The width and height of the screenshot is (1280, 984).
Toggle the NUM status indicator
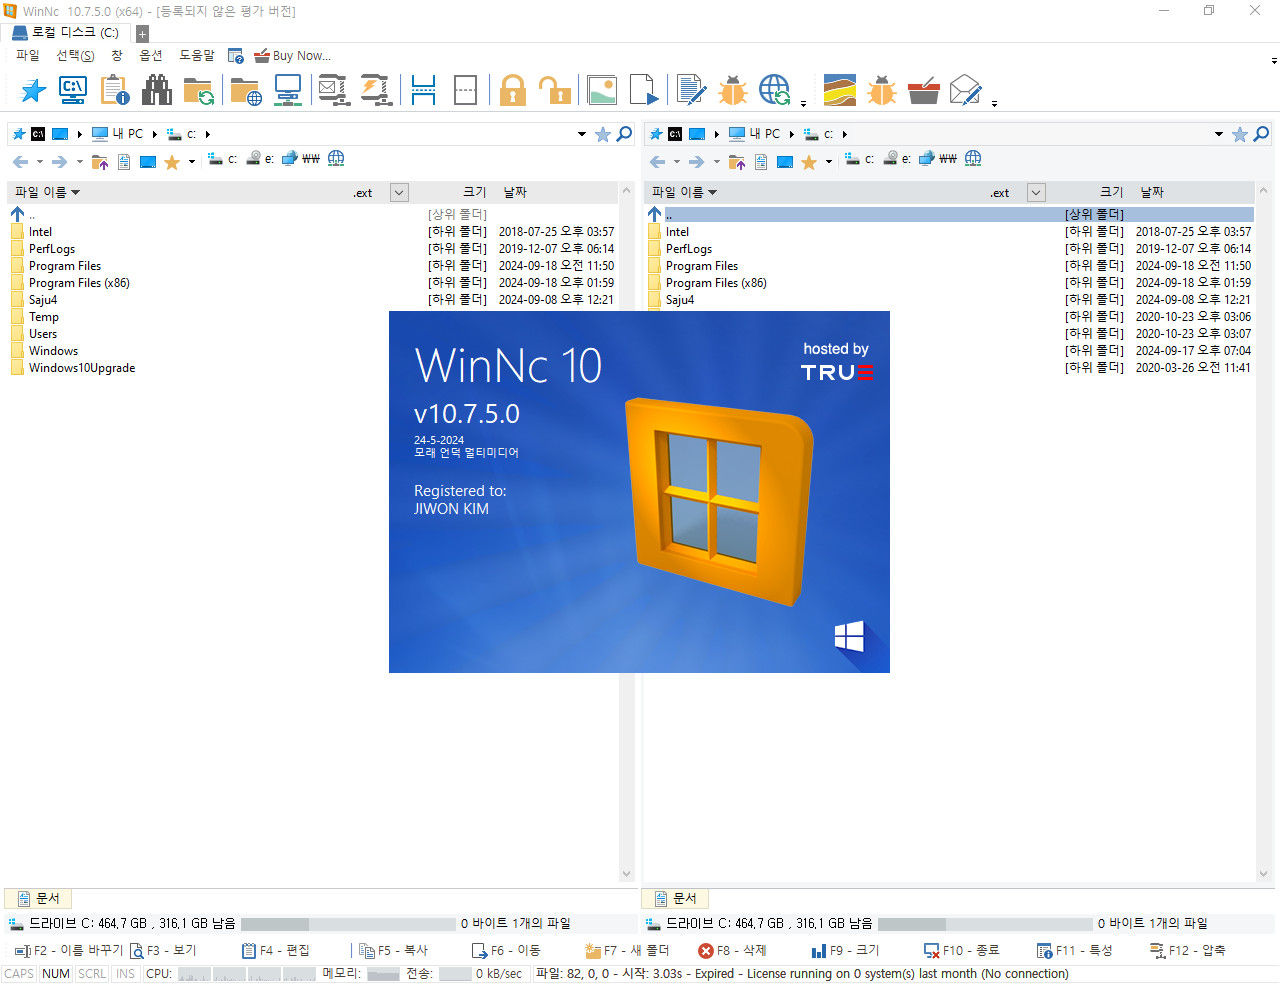coord(56,974)
